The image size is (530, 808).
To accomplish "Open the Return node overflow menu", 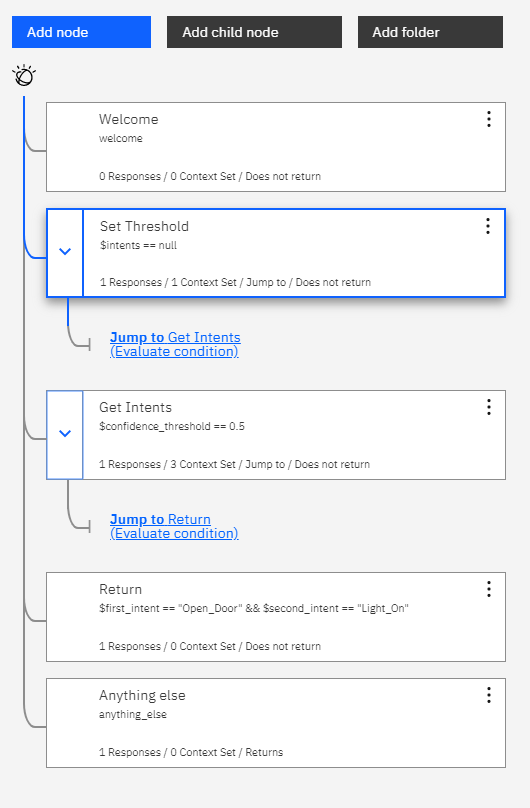I will click(489, 589).
